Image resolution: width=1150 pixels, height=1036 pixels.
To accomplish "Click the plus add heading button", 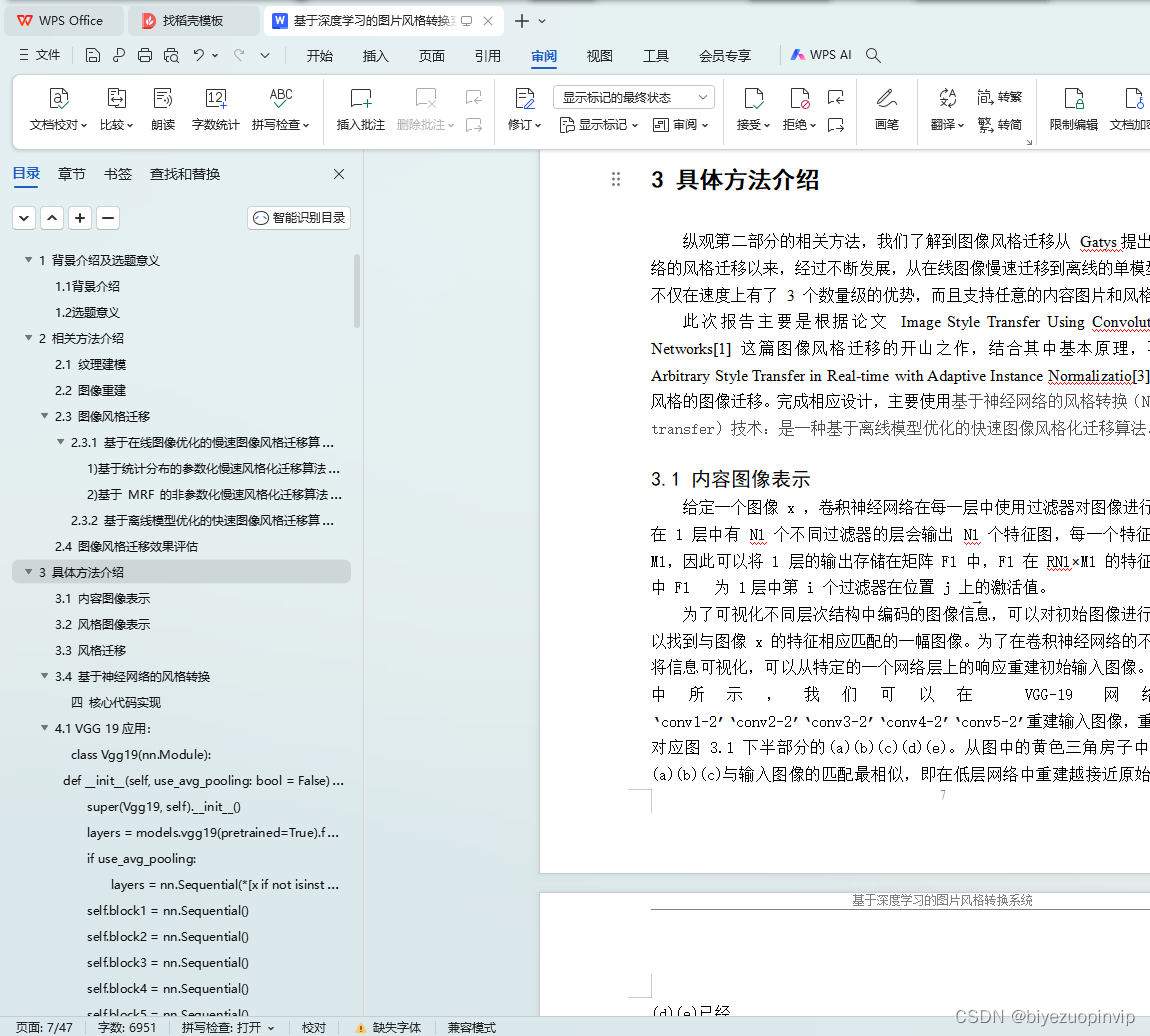I will tap(80, 218).
